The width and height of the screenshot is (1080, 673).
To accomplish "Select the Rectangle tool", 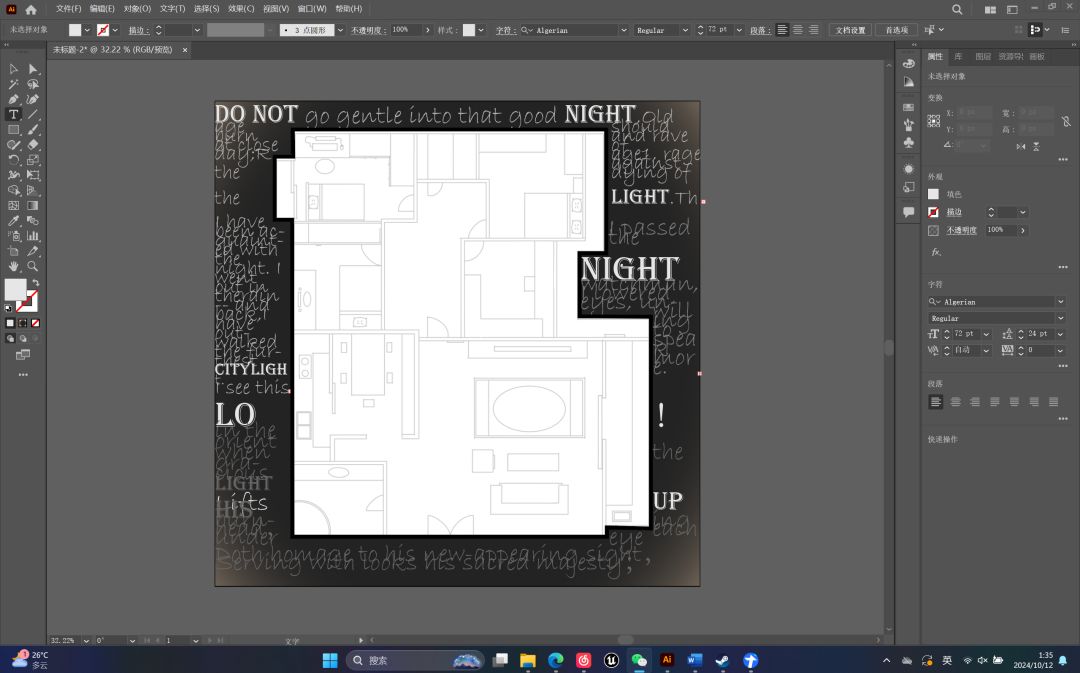I will [13, 130].
